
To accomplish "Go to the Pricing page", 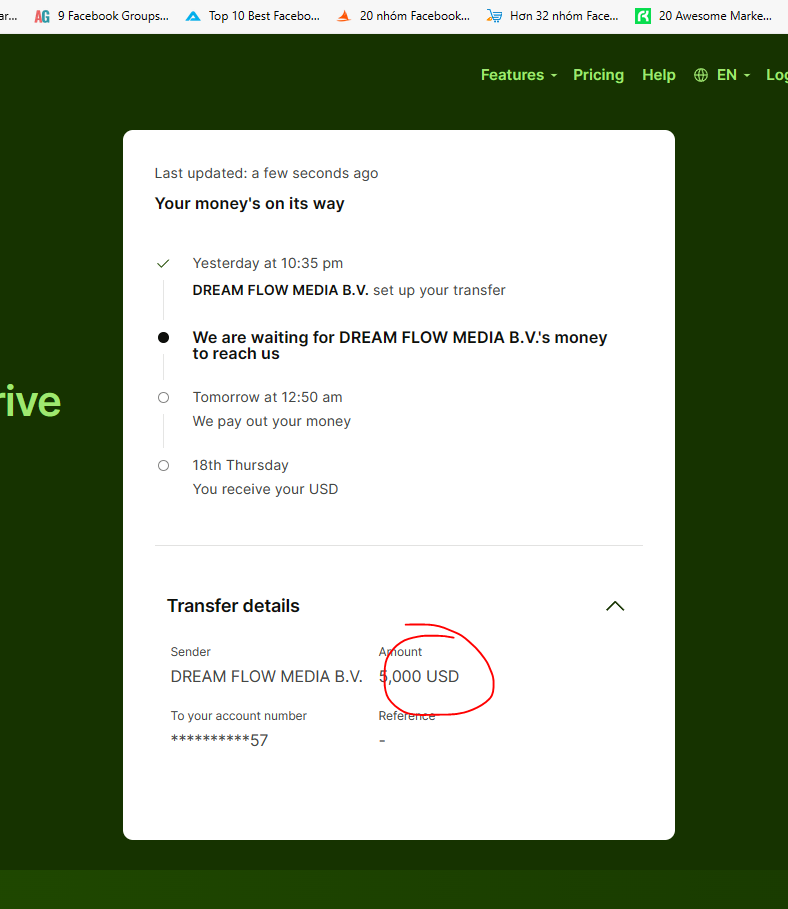I will pyautogui.click(x=598, y=75).
